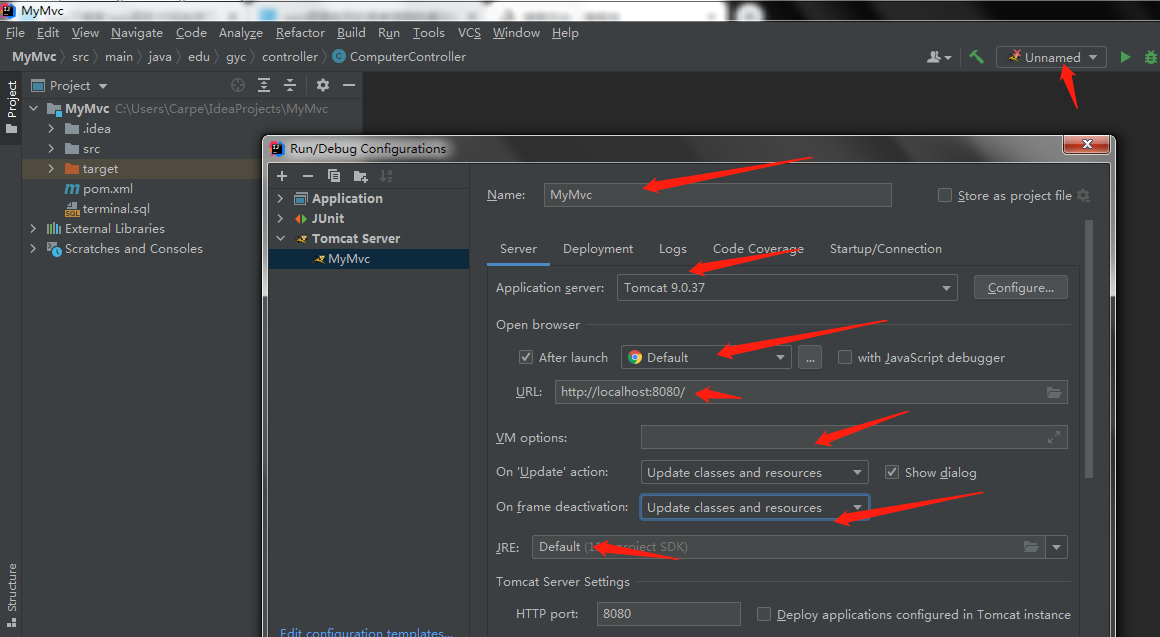Expand the Application configuration node
Screen dimensions: 1160x637
point(280,198)
